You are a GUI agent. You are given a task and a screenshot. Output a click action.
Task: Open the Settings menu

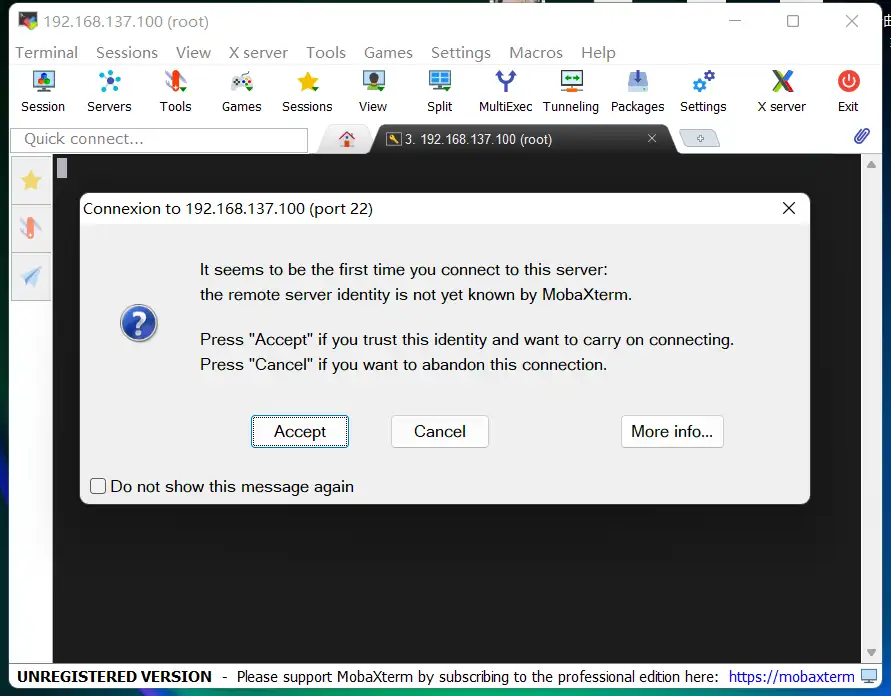coord(461,52)
